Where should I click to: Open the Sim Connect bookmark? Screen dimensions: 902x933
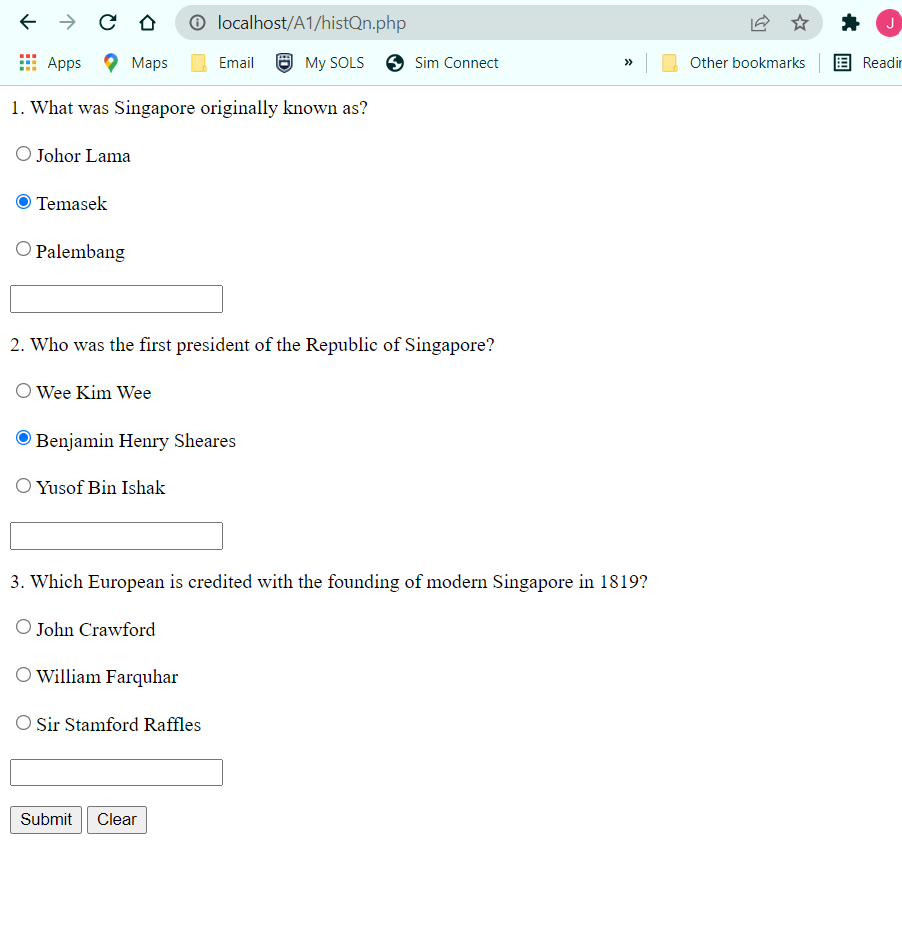click(442, 62)
